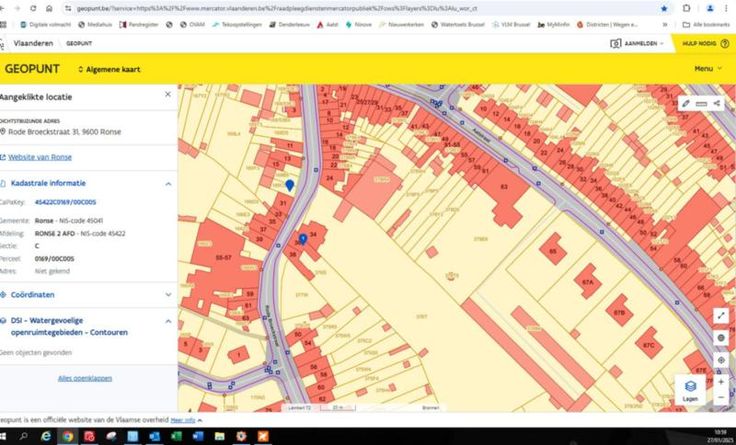Zoom in on the map
Image resolution: width=736 pixels, height=445 pixels.
[721, 381]
